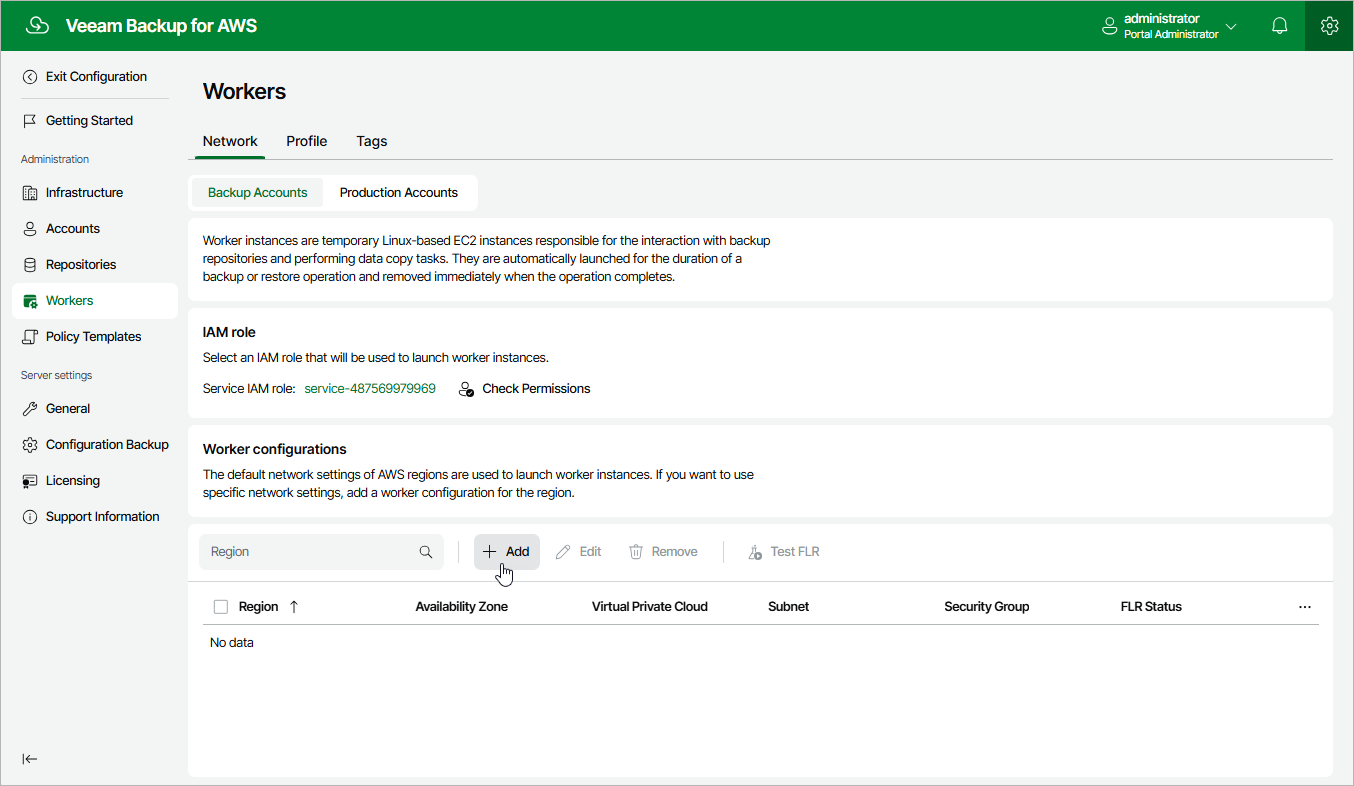Click the plus icon on Add
This screenshot has height=786, width=1354.
[x=489, y=552]
